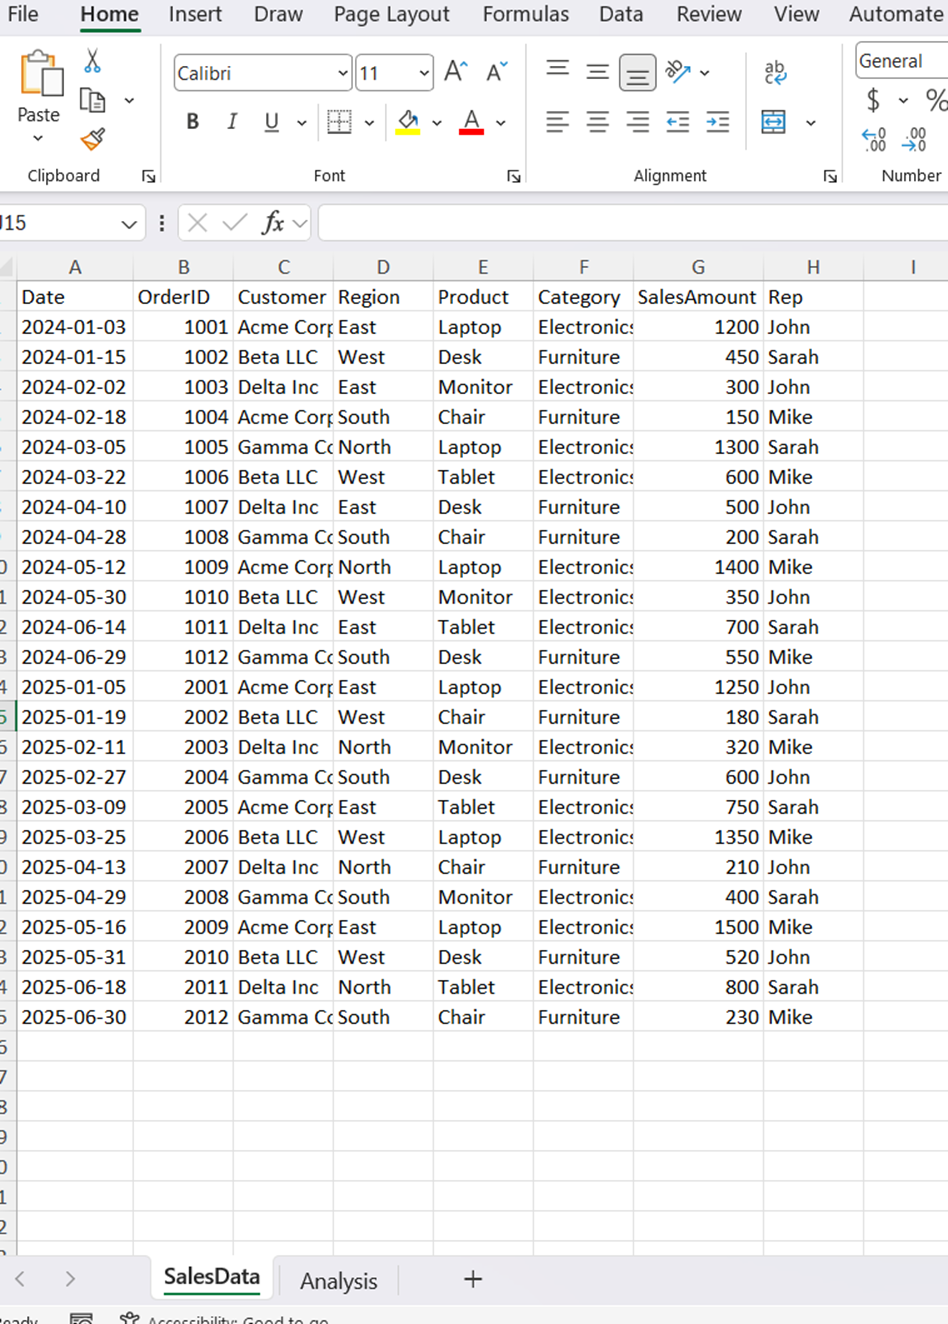This screenshot has height=1324, width=948.
Task: Open the Formulas ribbon tab
Action: [x=525, y=15]
